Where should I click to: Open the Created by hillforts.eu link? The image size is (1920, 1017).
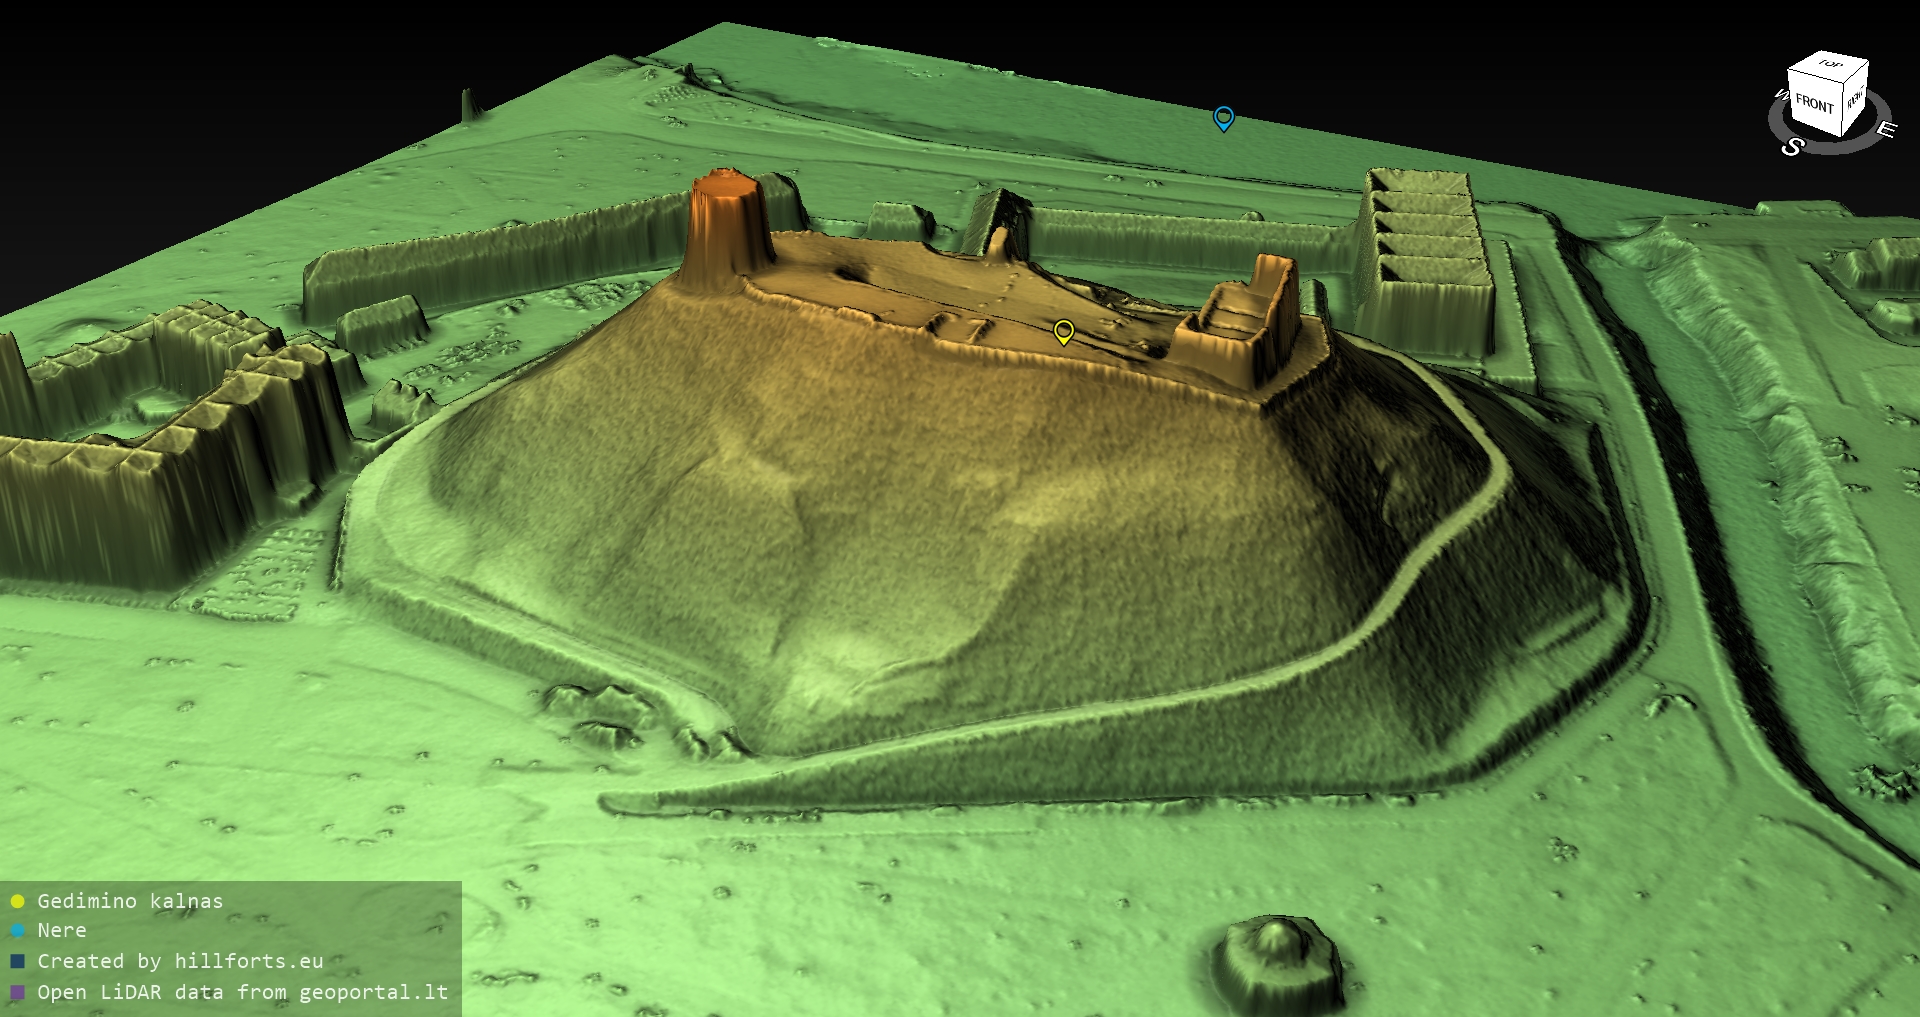[x=180, y=961]
